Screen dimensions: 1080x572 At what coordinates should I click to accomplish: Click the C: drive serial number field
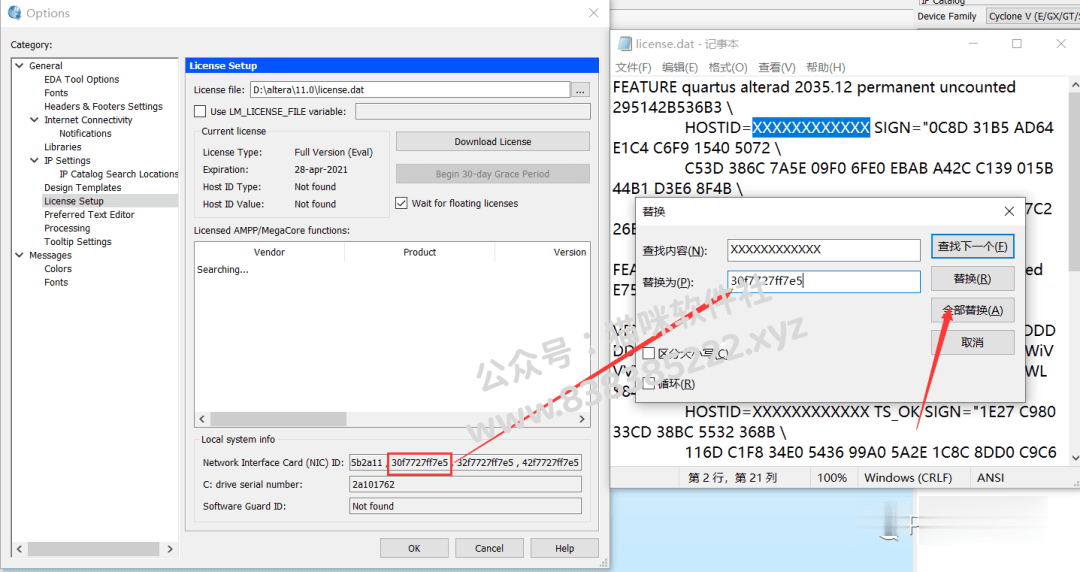[465, 484]
